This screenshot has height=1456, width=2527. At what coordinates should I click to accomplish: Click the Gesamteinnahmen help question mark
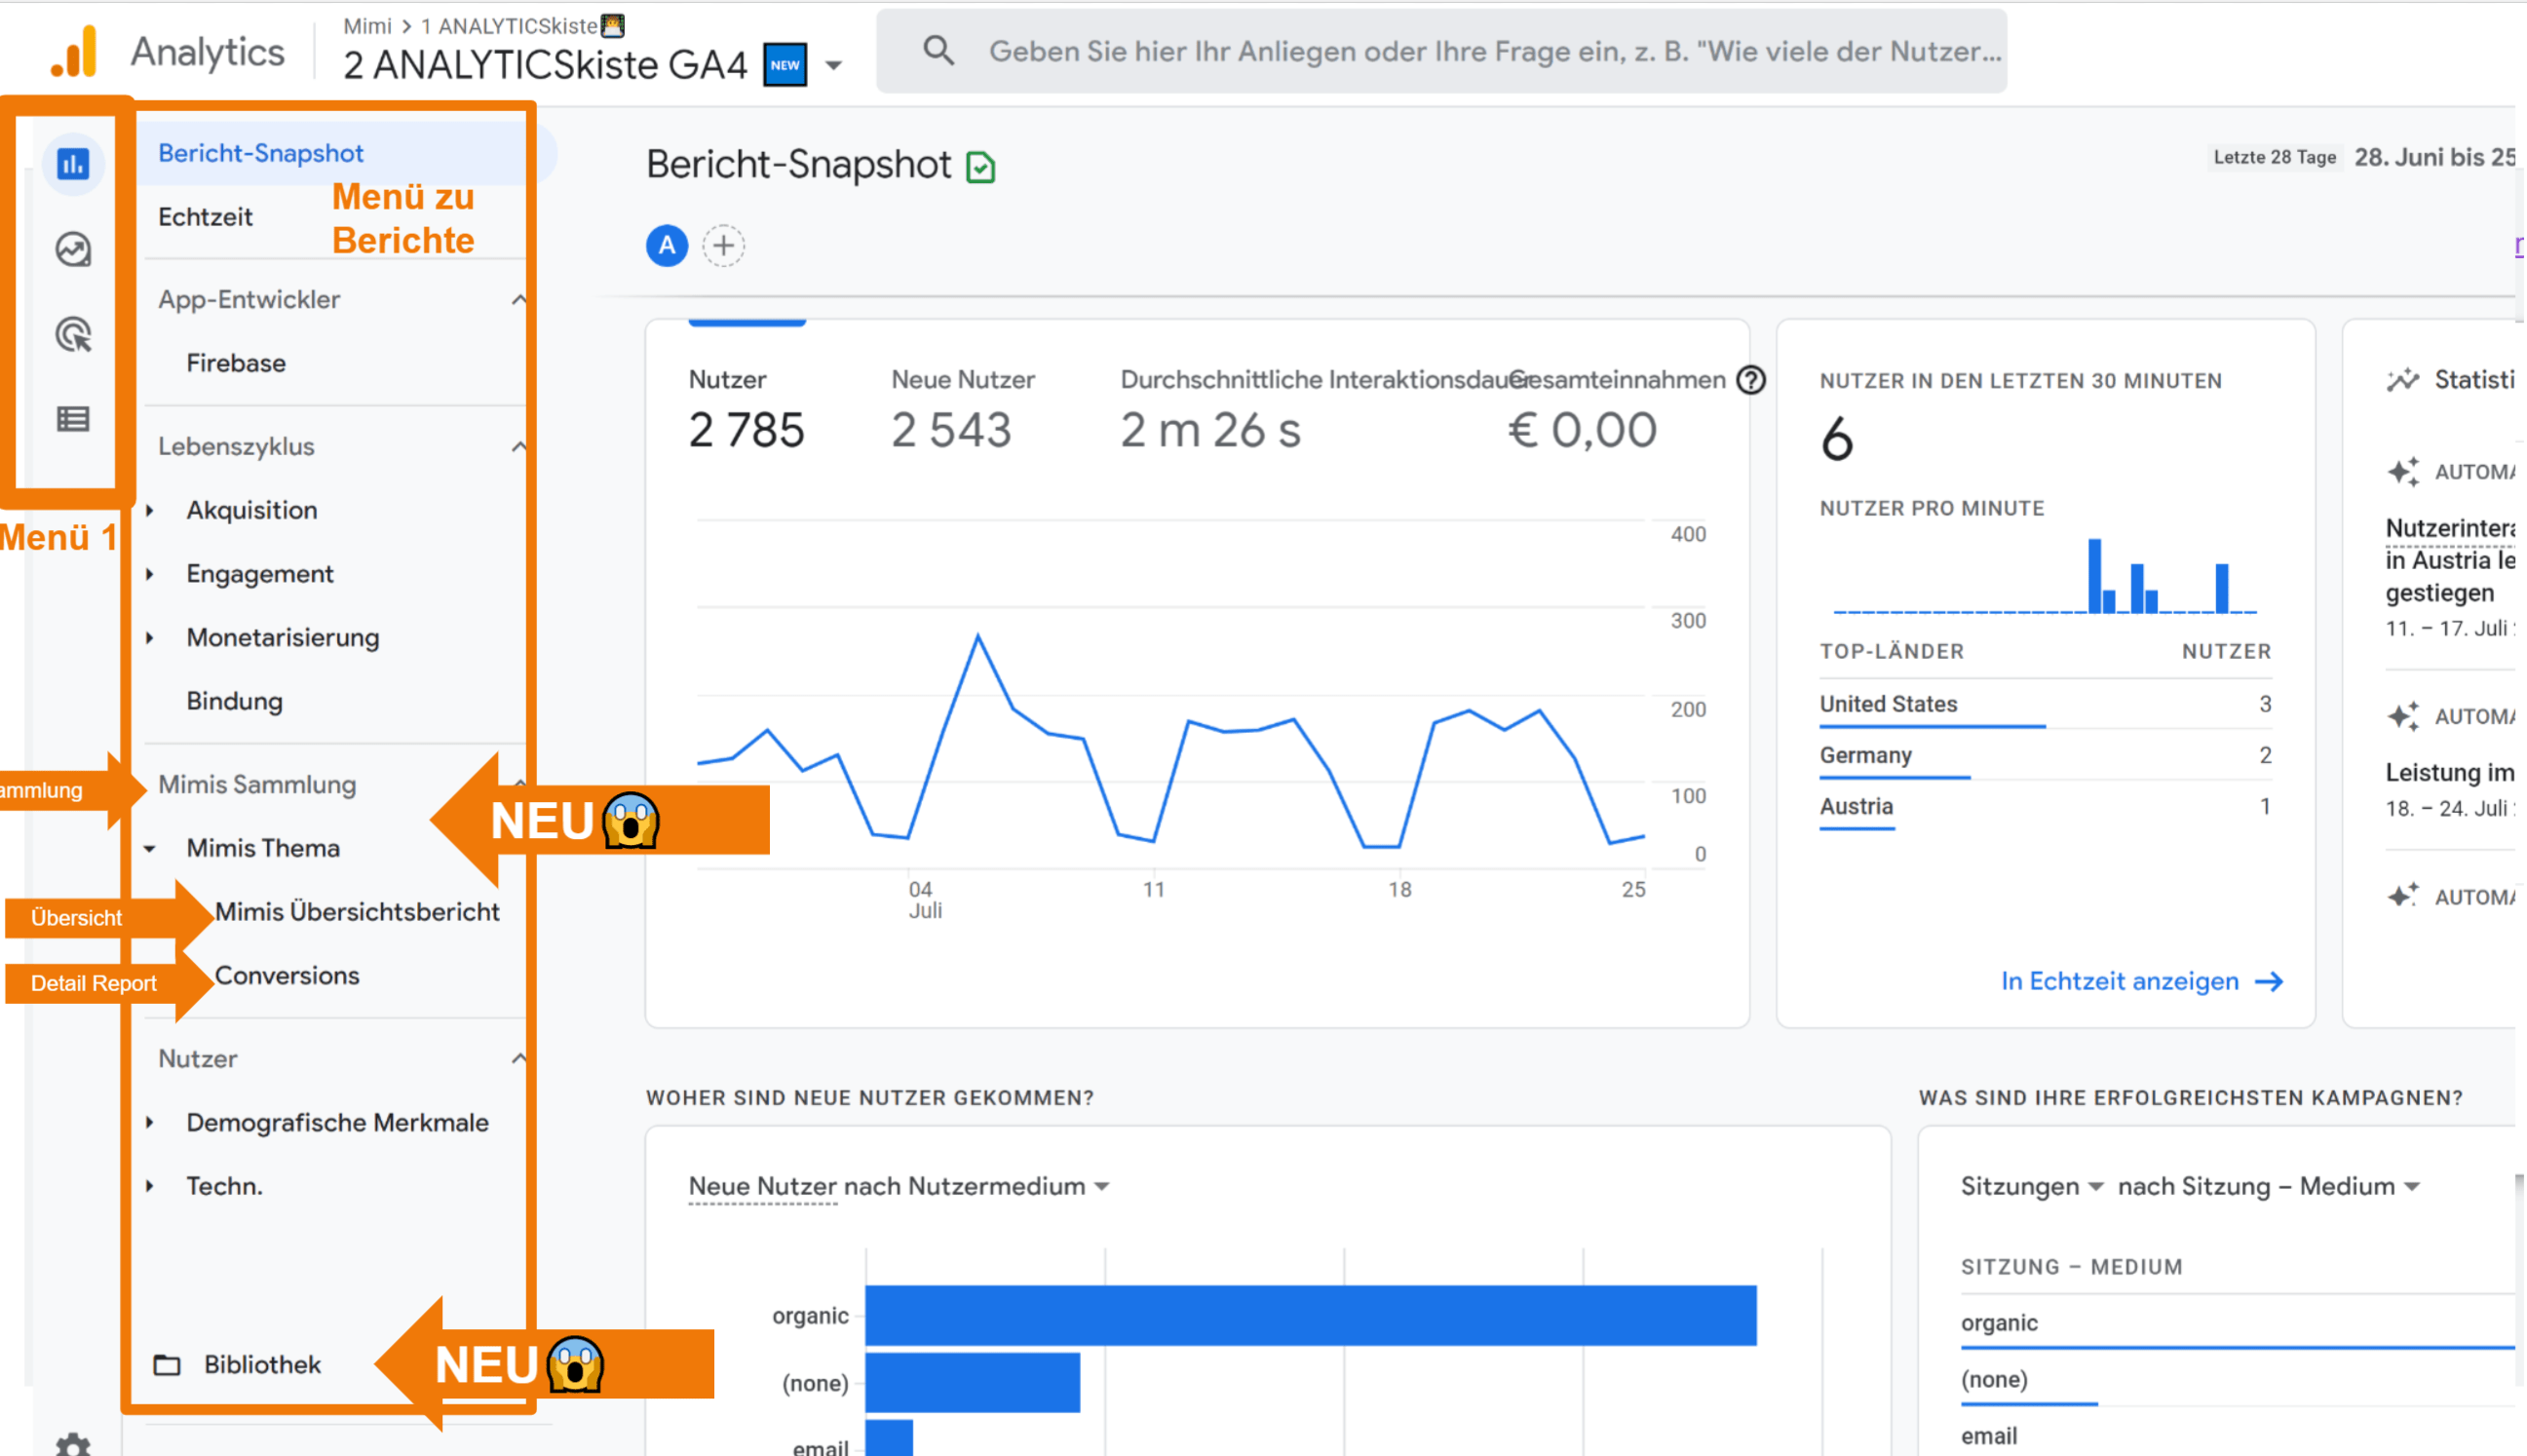1751,380
